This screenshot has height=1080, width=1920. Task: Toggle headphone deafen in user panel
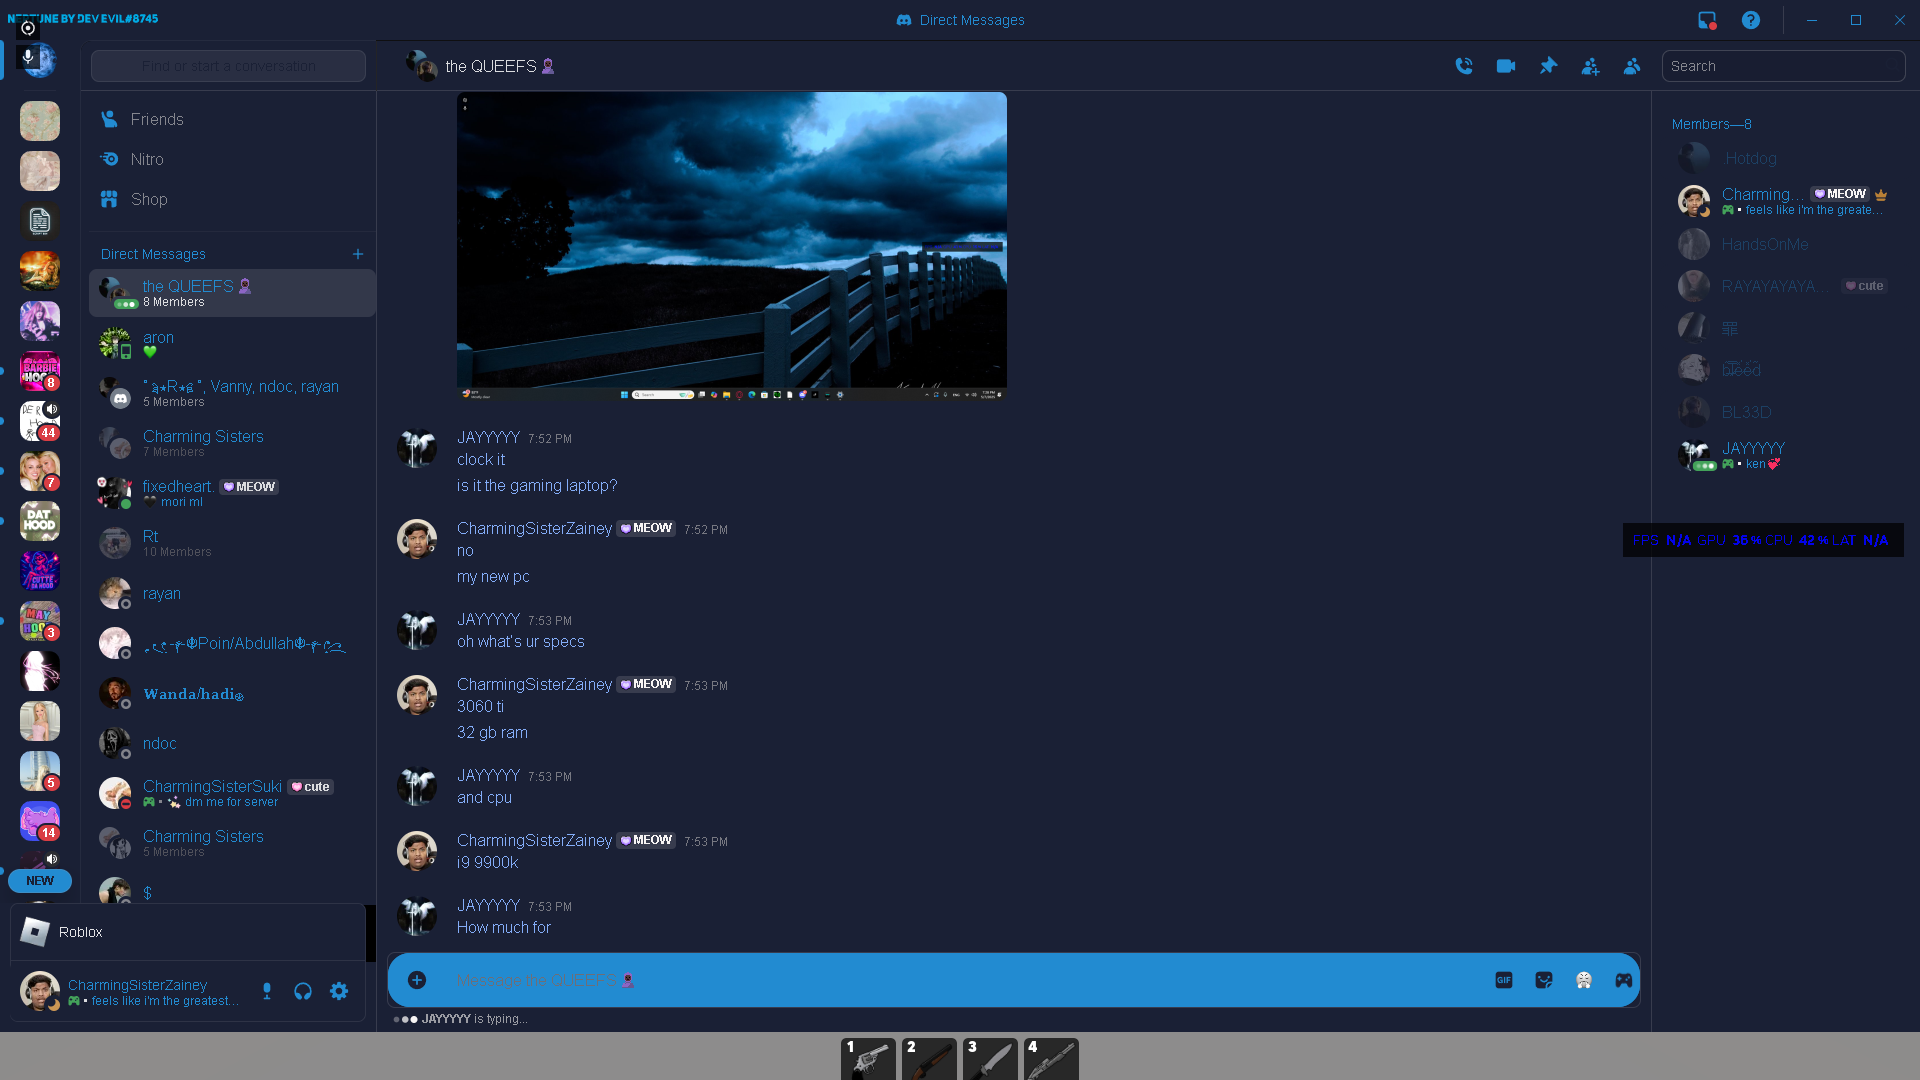pyautogui.click(x=303, y=991)
